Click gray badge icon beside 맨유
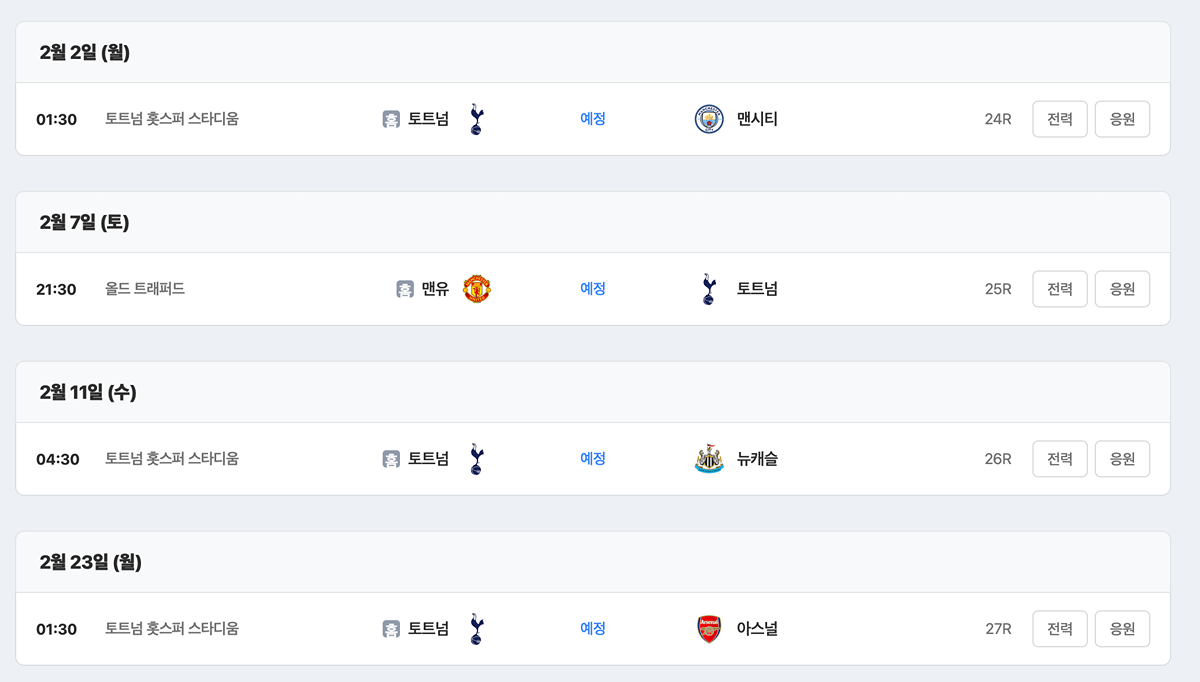Image resolution: width=1200 pixels, height=682 pixels. (x=405, y=289)
